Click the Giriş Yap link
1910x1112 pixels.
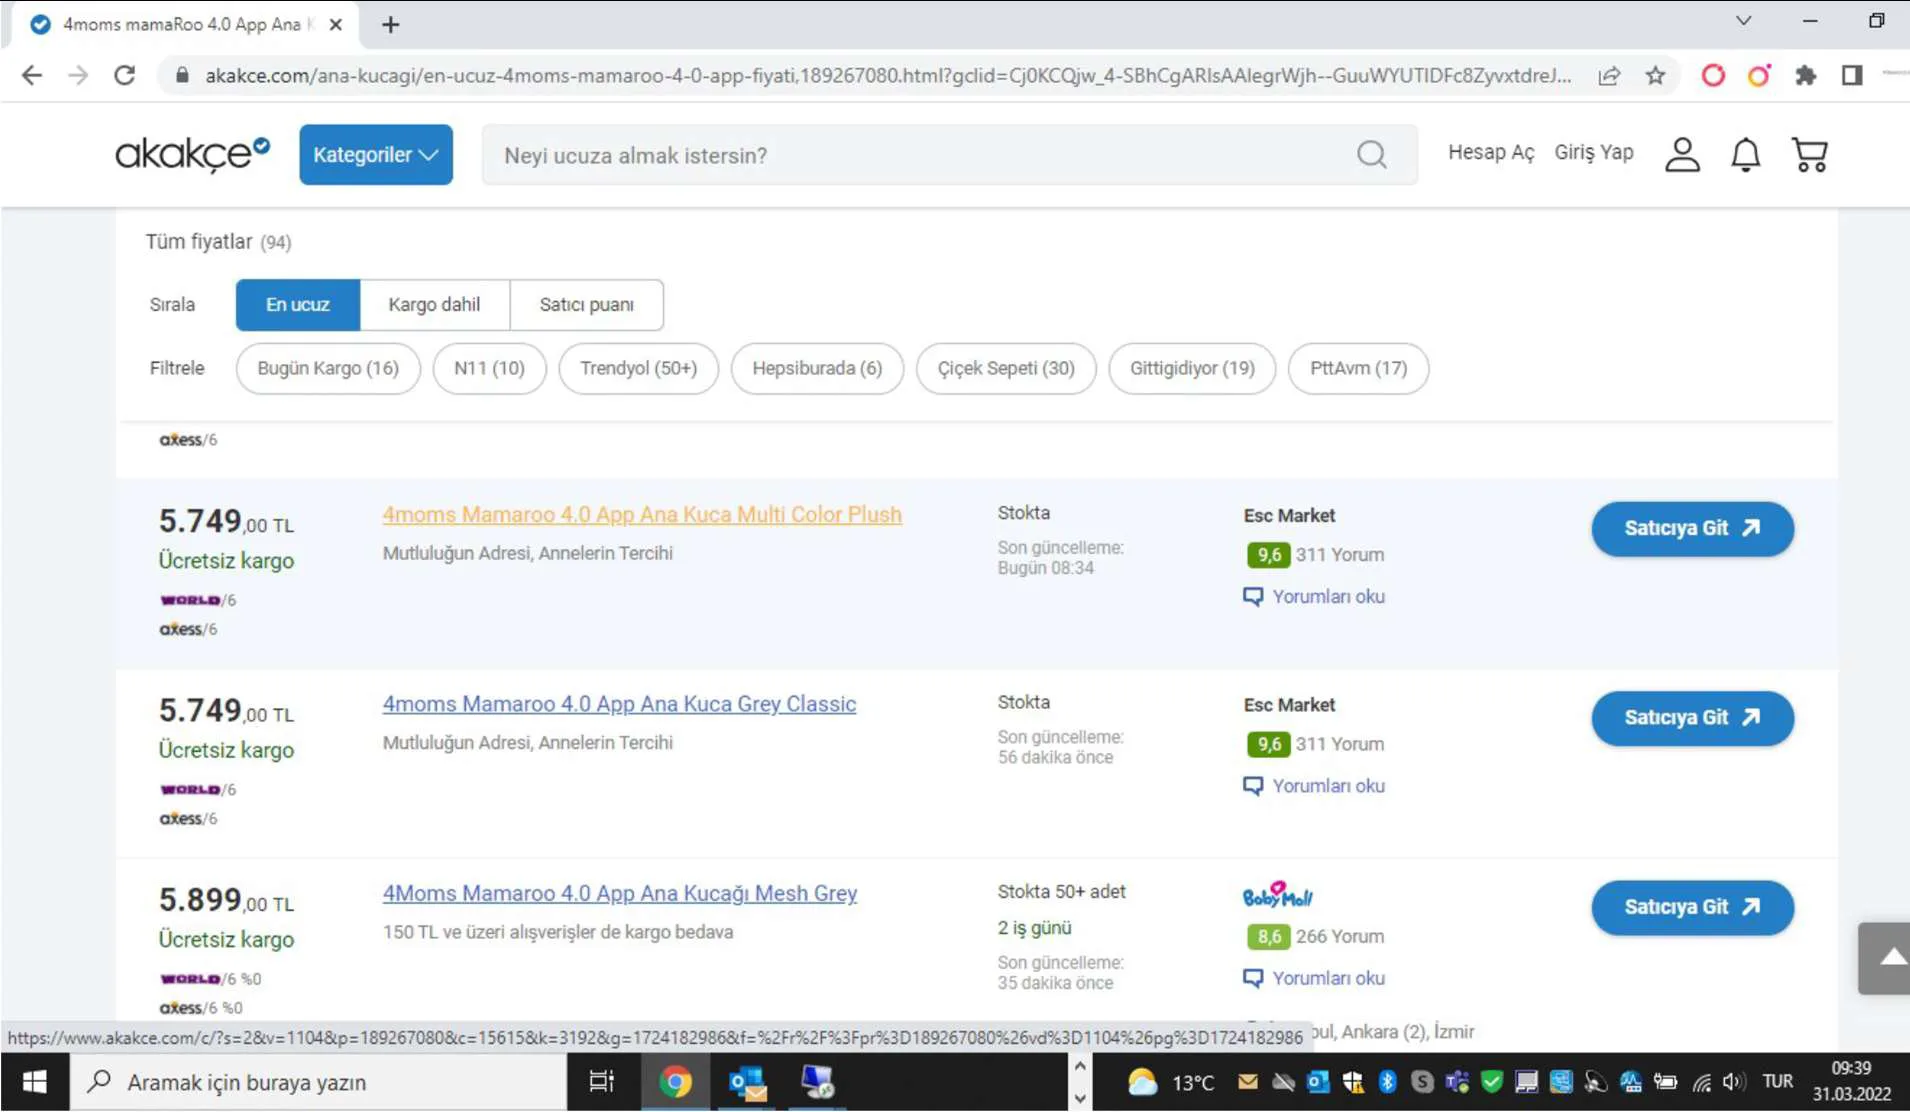tap(1593, 152)
